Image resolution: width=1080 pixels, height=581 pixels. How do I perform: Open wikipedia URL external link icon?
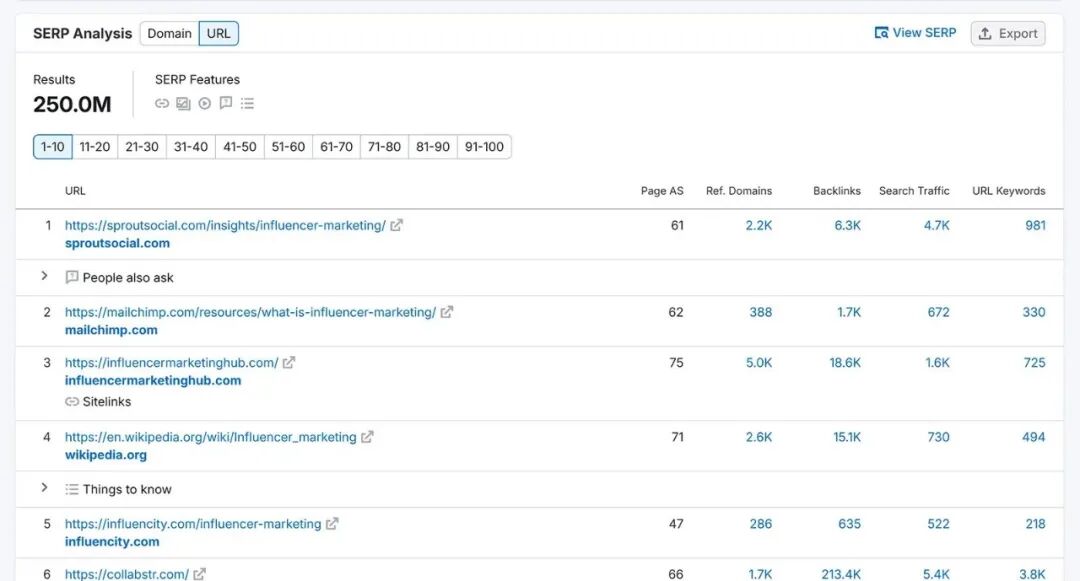367,436
